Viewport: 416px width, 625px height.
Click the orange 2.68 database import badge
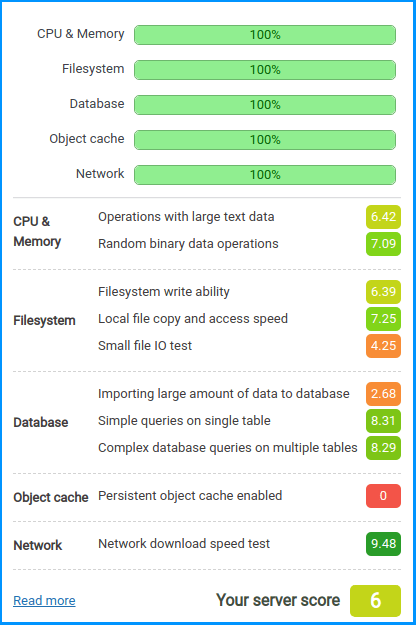coord(383,394)
